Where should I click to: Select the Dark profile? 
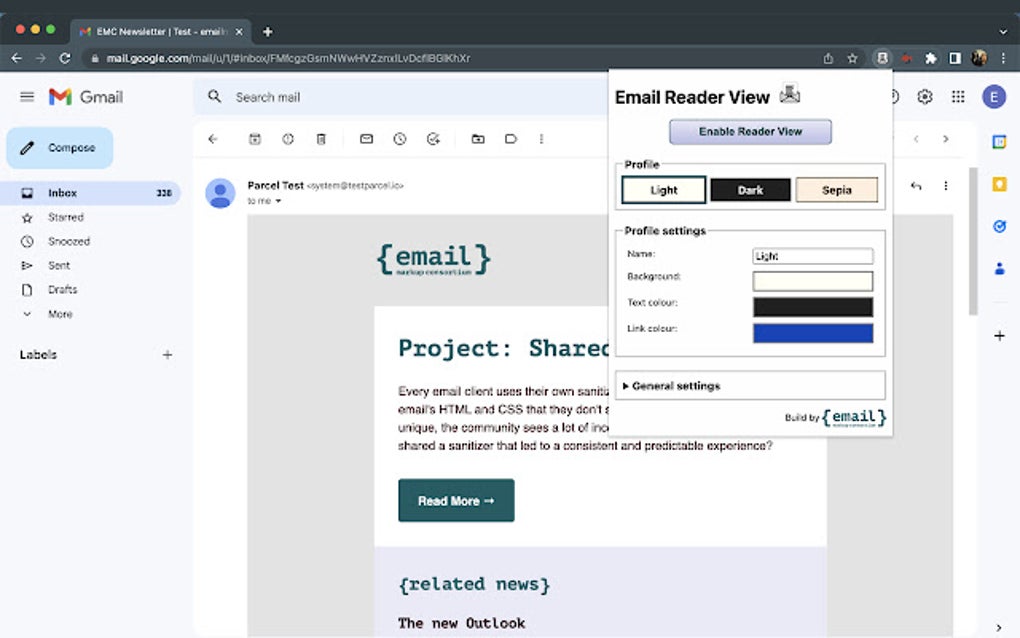[x=750, y=189]
